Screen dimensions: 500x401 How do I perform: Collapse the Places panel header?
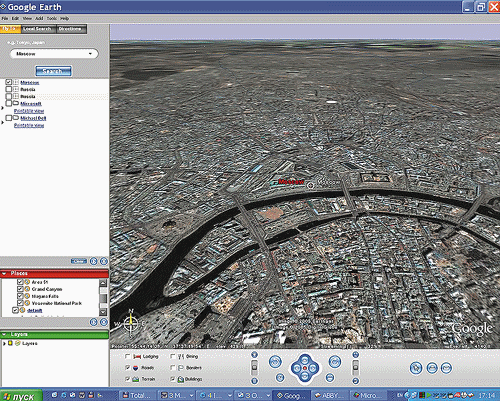(4, 273)
